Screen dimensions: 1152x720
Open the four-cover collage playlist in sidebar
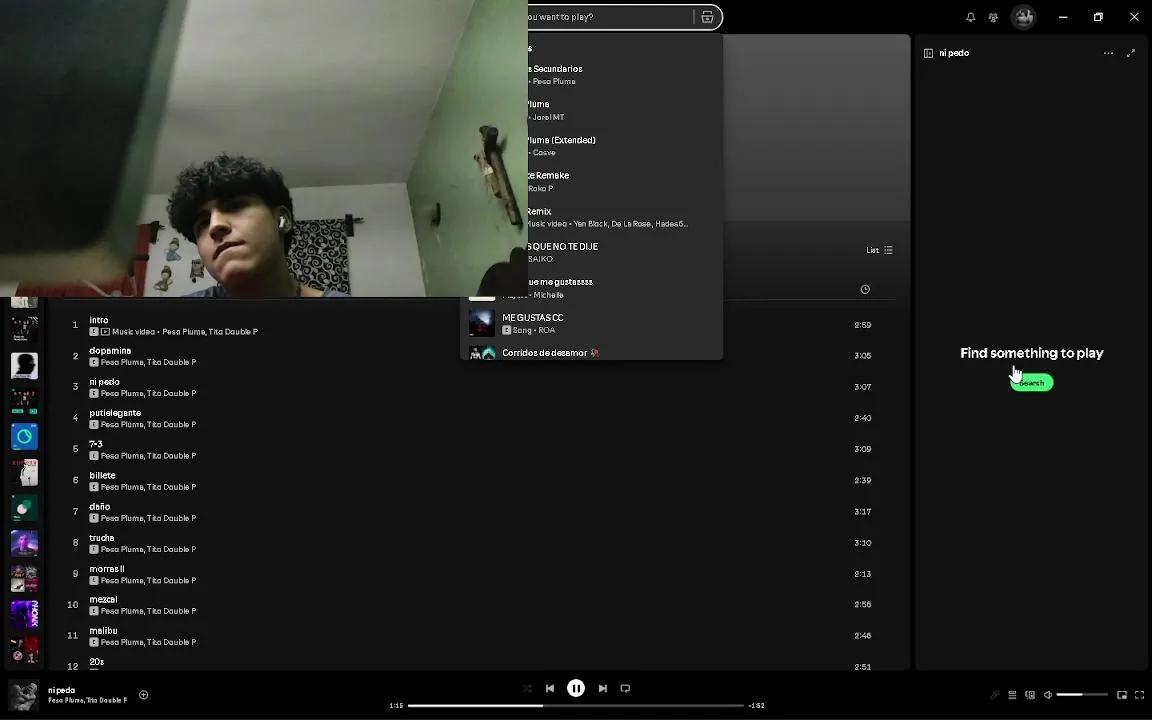point(24,578)
